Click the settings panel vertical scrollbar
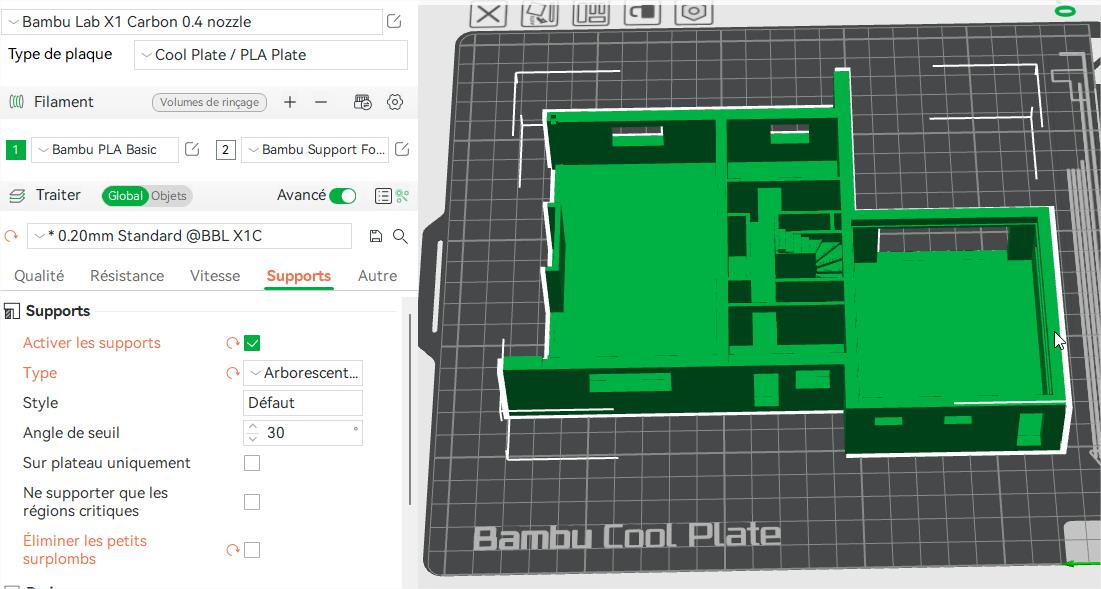Image resolution: width=1101 pixels, height=589 pixels. (x=410, y=409)
